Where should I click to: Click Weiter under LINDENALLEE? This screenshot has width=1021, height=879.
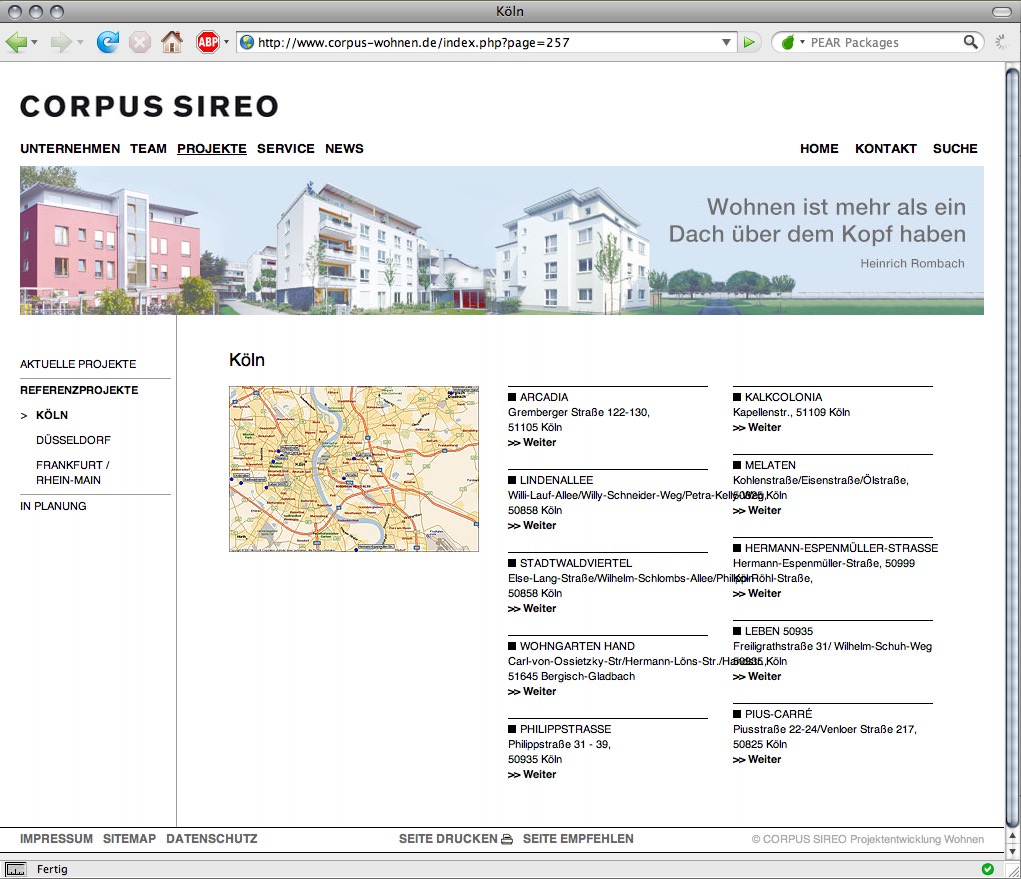coord(532,525)
